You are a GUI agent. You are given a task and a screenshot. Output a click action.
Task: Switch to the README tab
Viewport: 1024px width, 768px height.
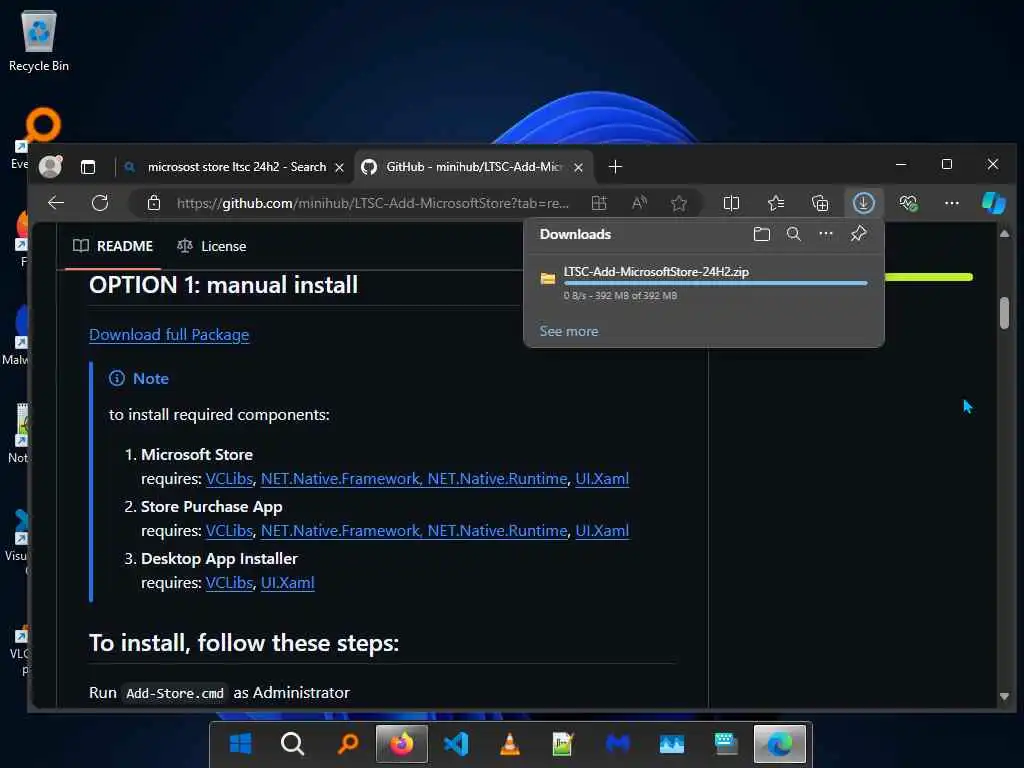tap(113, 246)
